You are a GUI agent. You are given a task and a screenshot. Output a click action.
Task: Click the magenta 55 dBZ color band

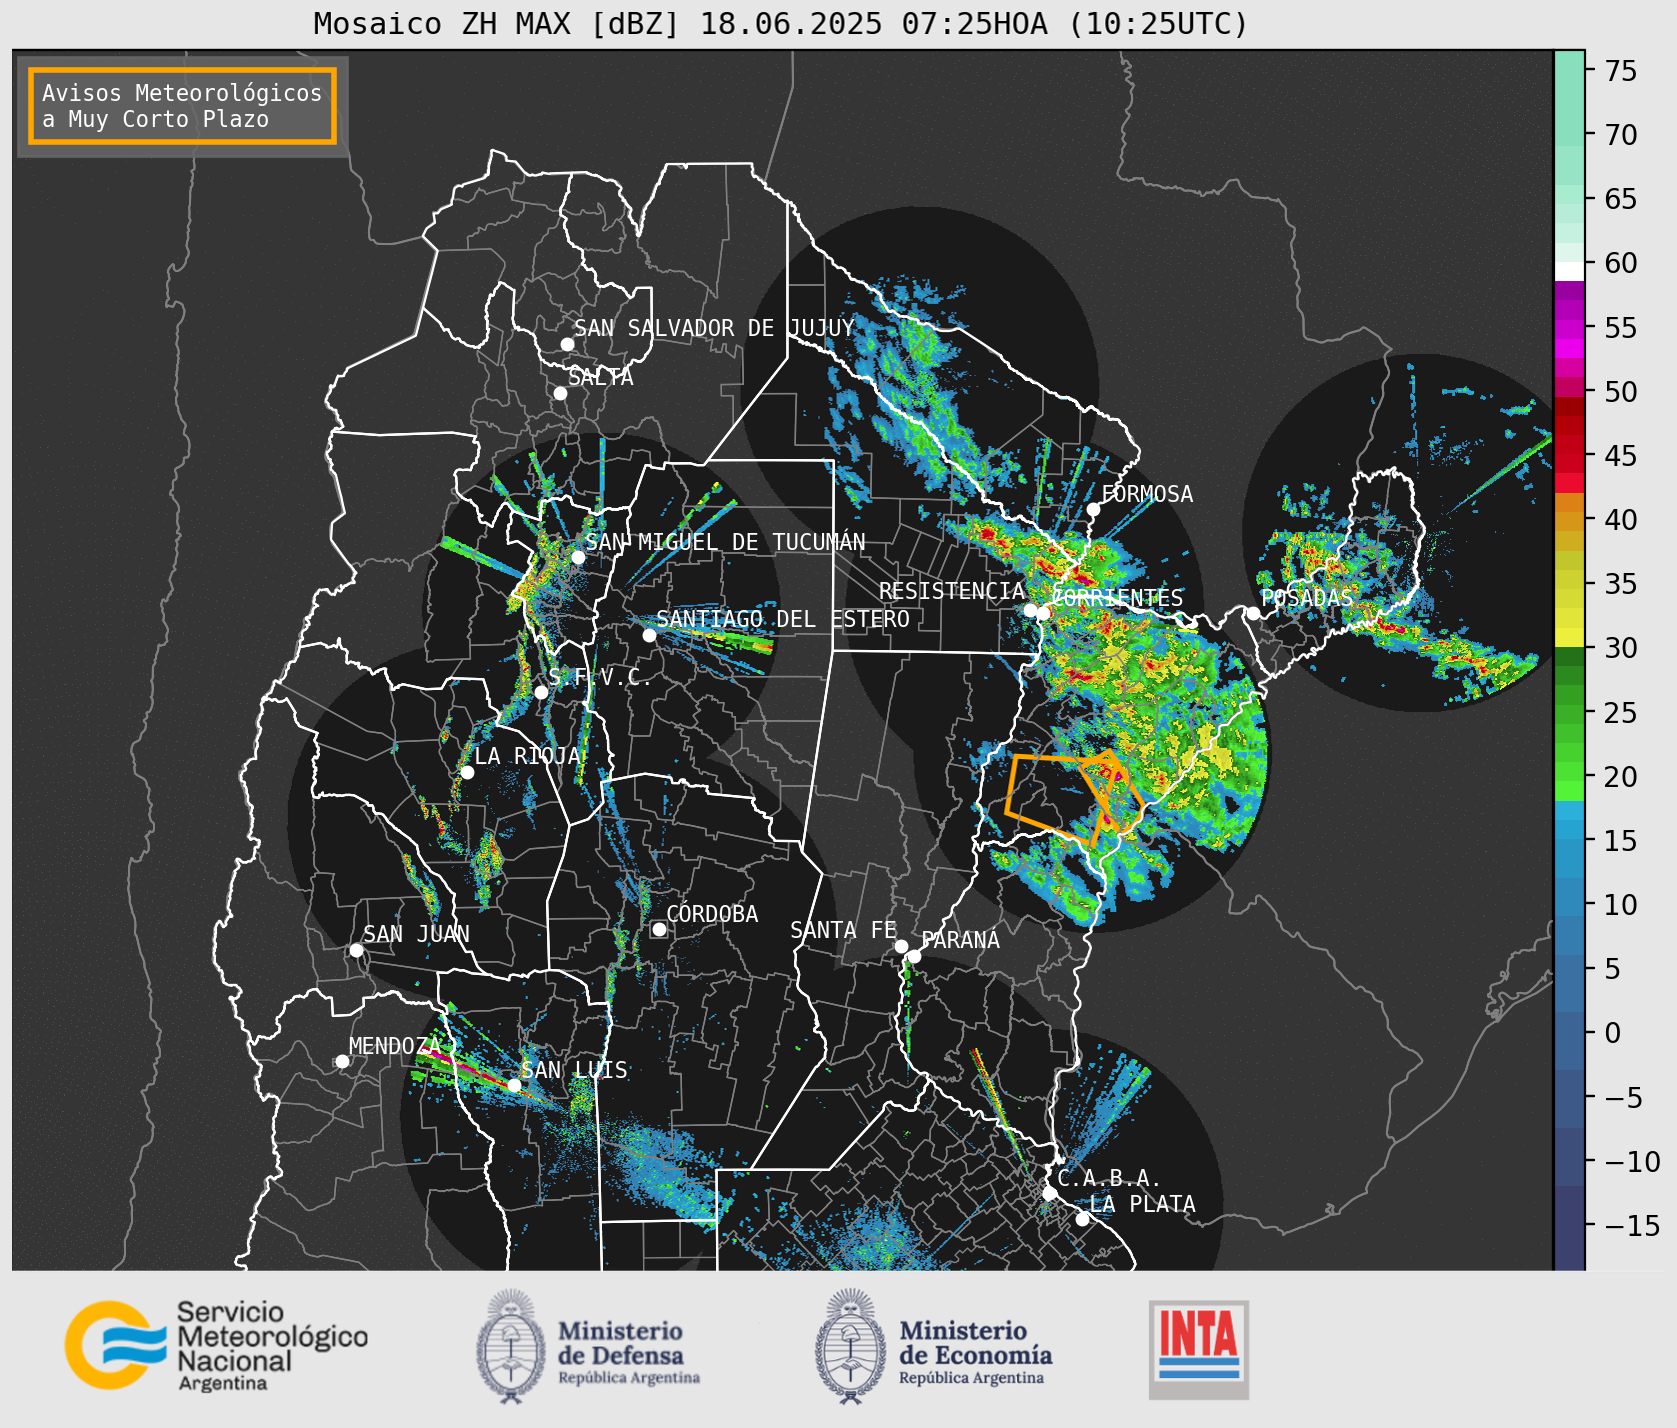click(x=1569, y=327)
